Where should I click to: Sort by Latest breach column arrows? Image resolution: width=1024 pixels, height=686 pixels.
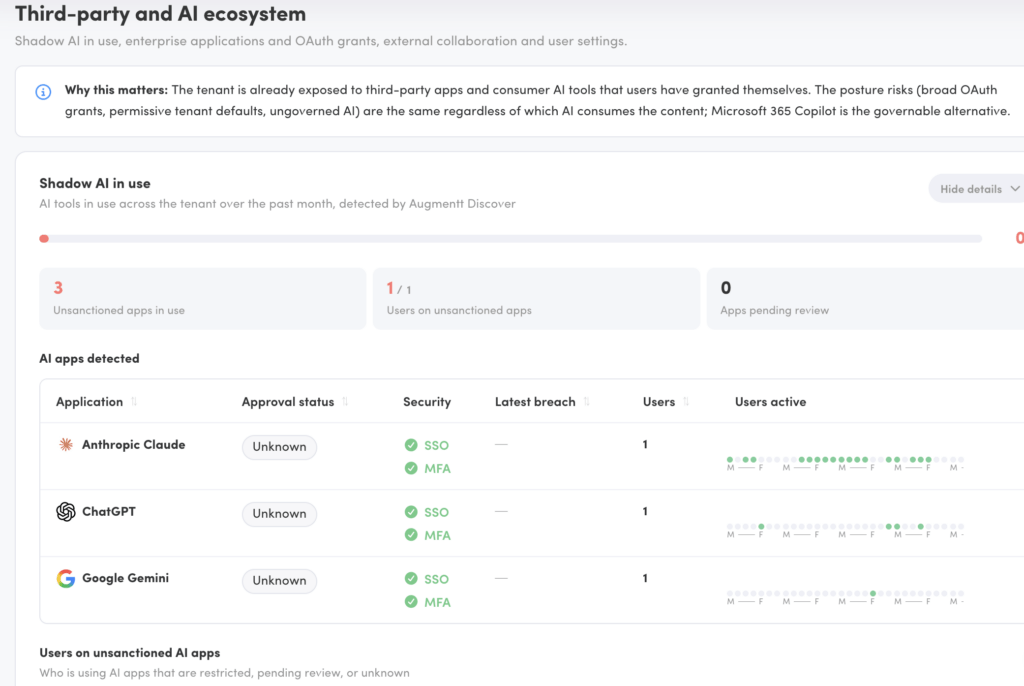[x=586, y=402]
